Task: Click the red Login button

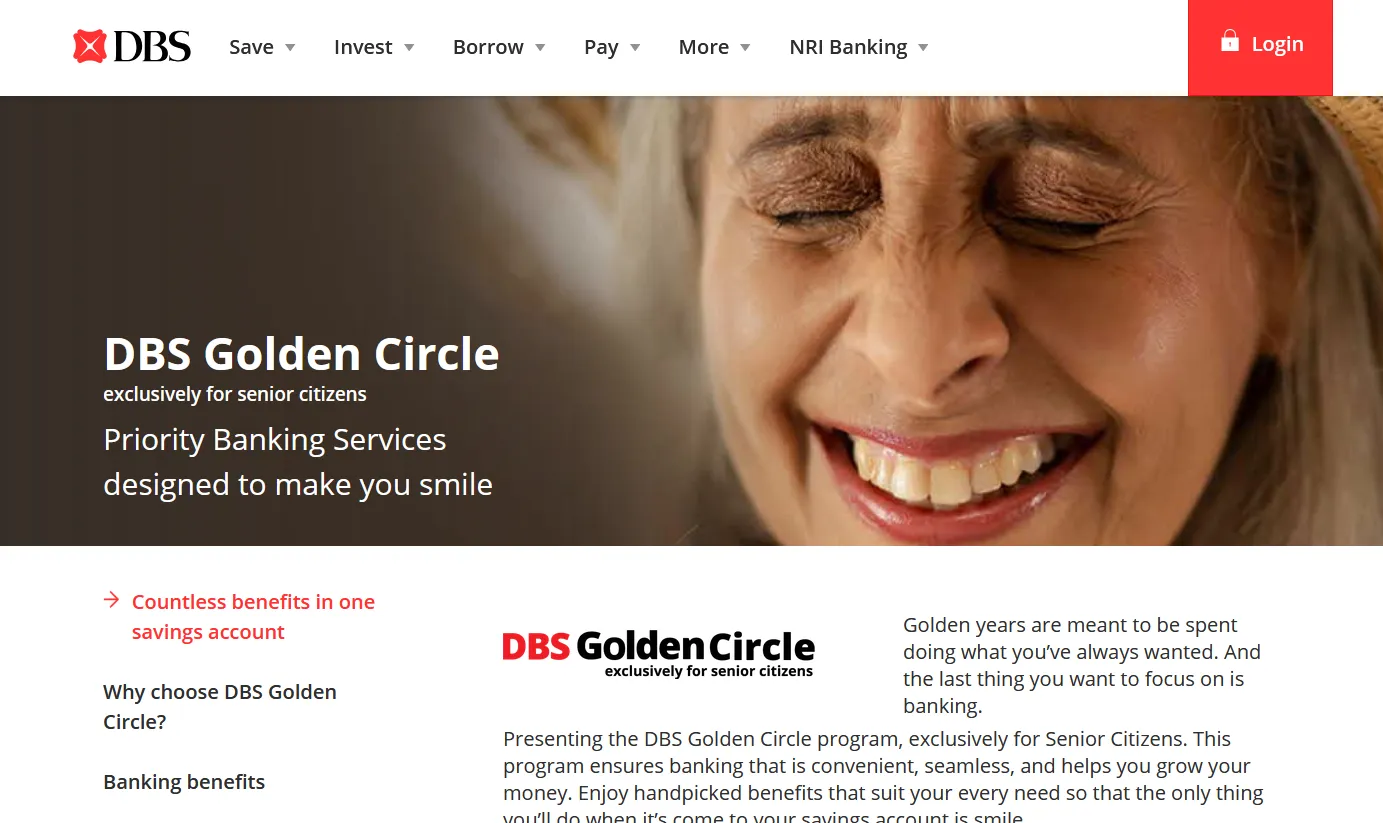Action: (1260, 47)
